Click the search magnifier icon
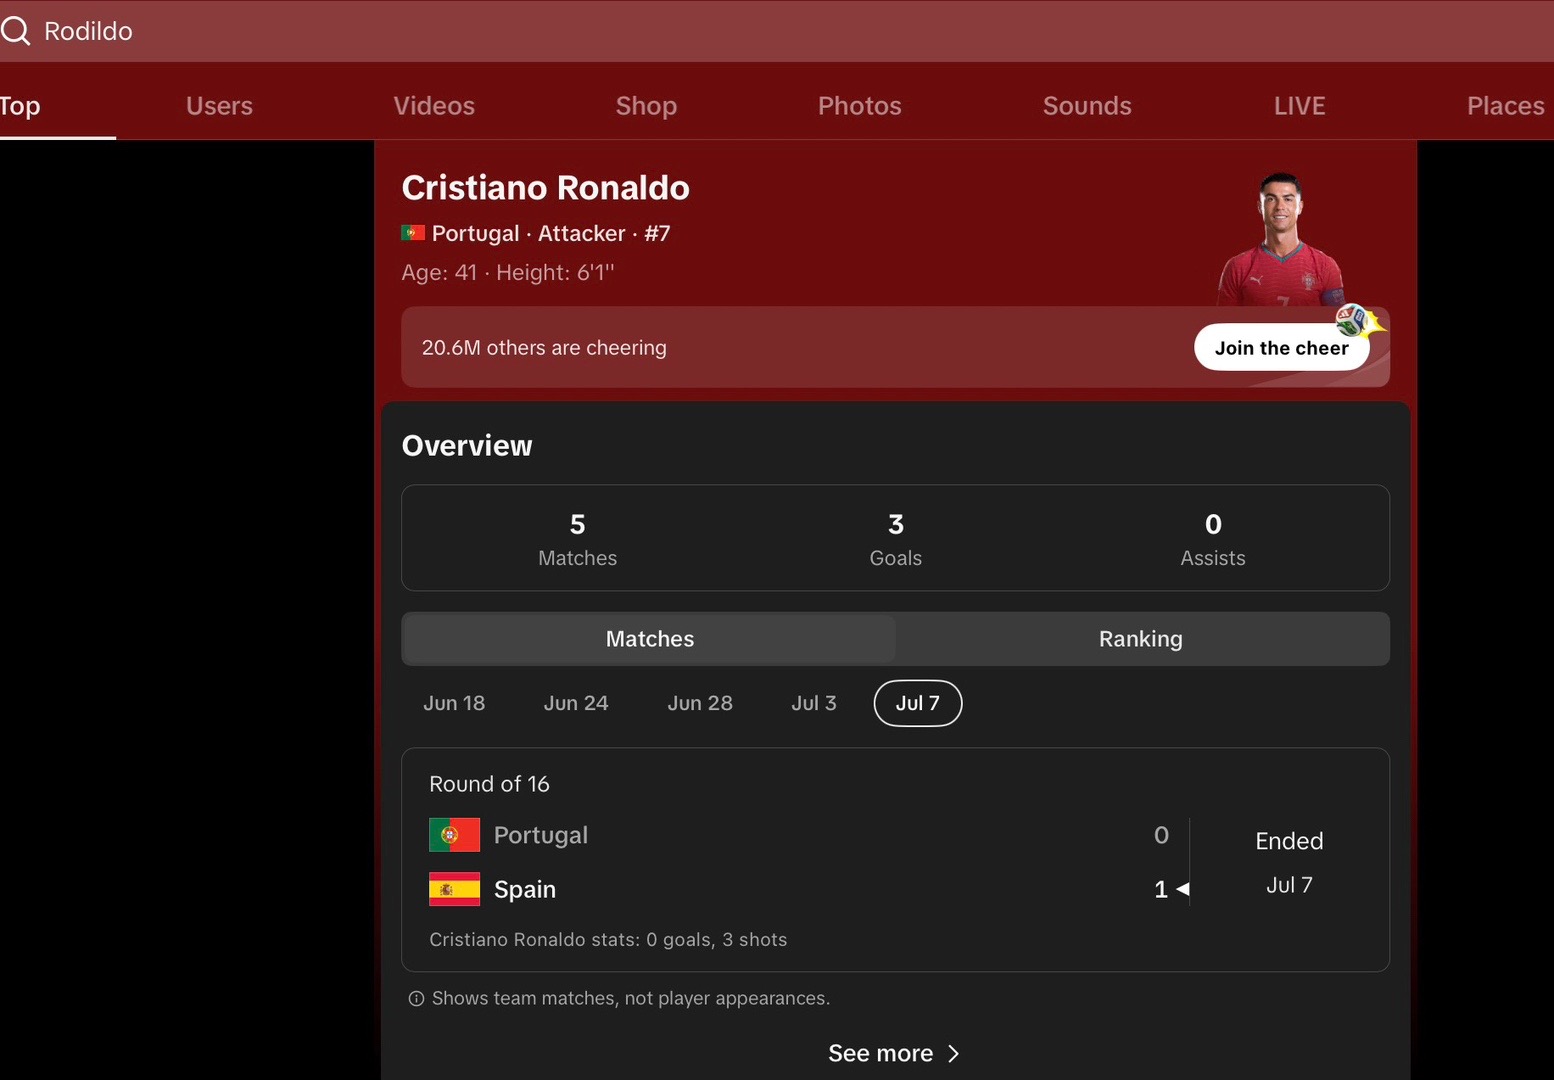The width and height of the screenshot is (1554, 1080). coord(15,31)
